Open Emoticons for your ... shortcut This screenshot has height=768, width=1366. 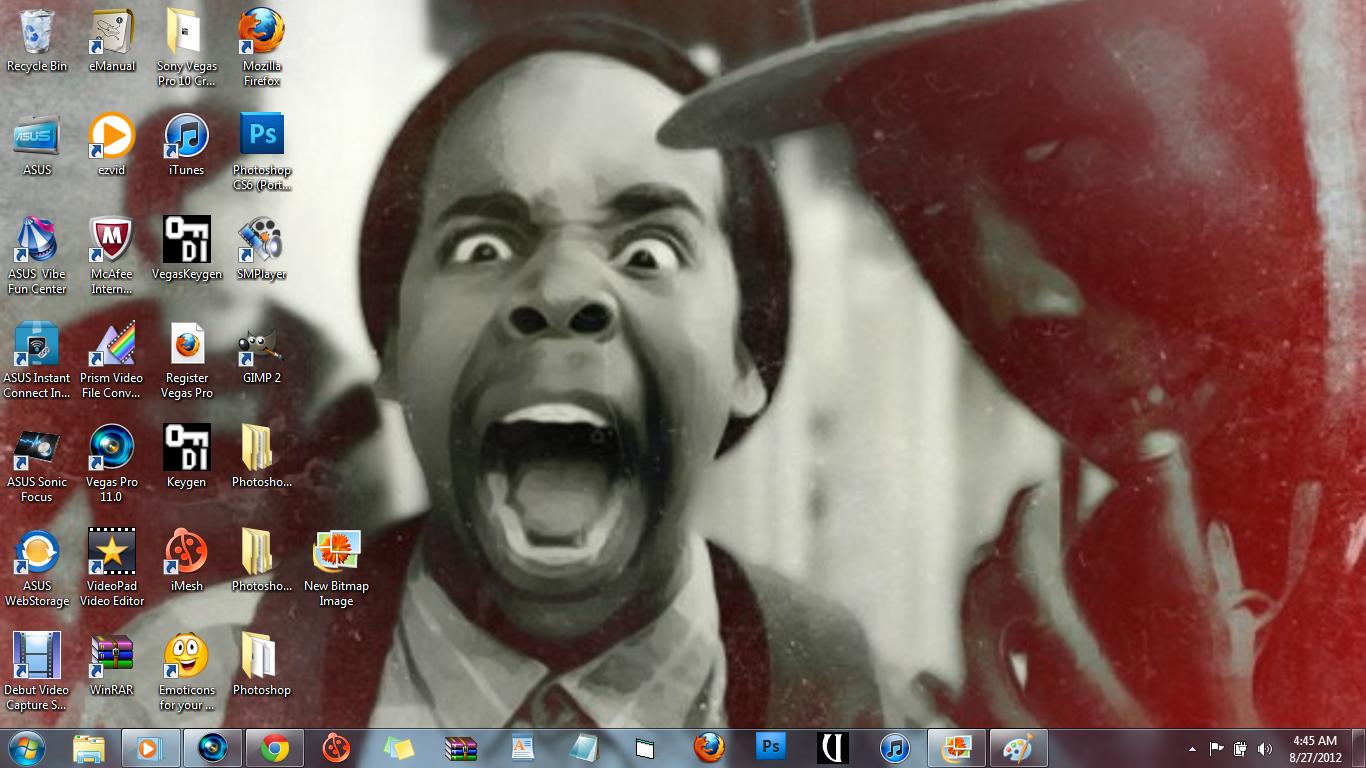[187, 672]
